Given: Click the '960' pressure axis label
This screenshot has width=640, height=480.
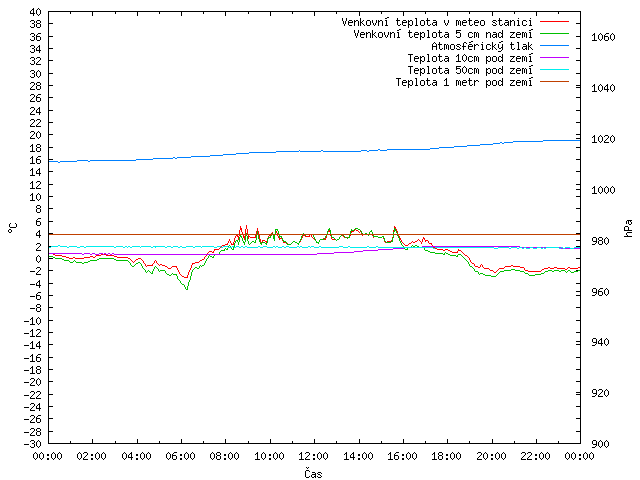Looking at the screenshot, I should click(x=600, y=292).
